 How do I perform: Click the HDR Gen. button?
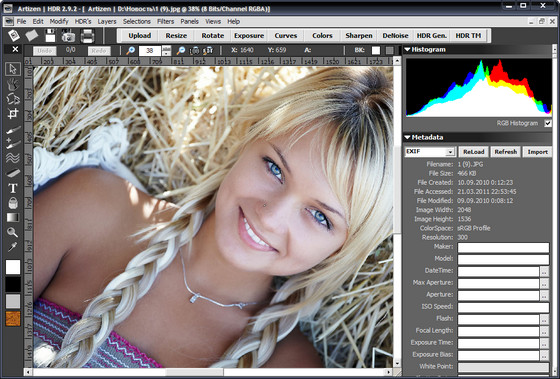432,36
